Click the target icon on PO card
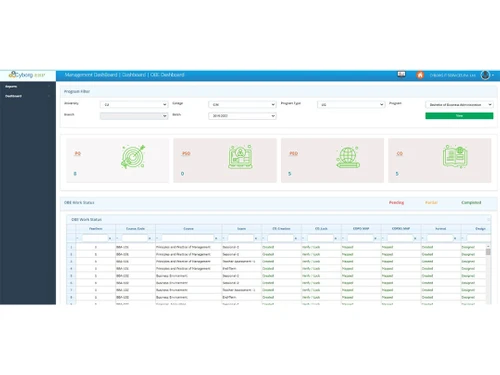The width and height of the screenshot is (500, 375). [x=133, y=156]
